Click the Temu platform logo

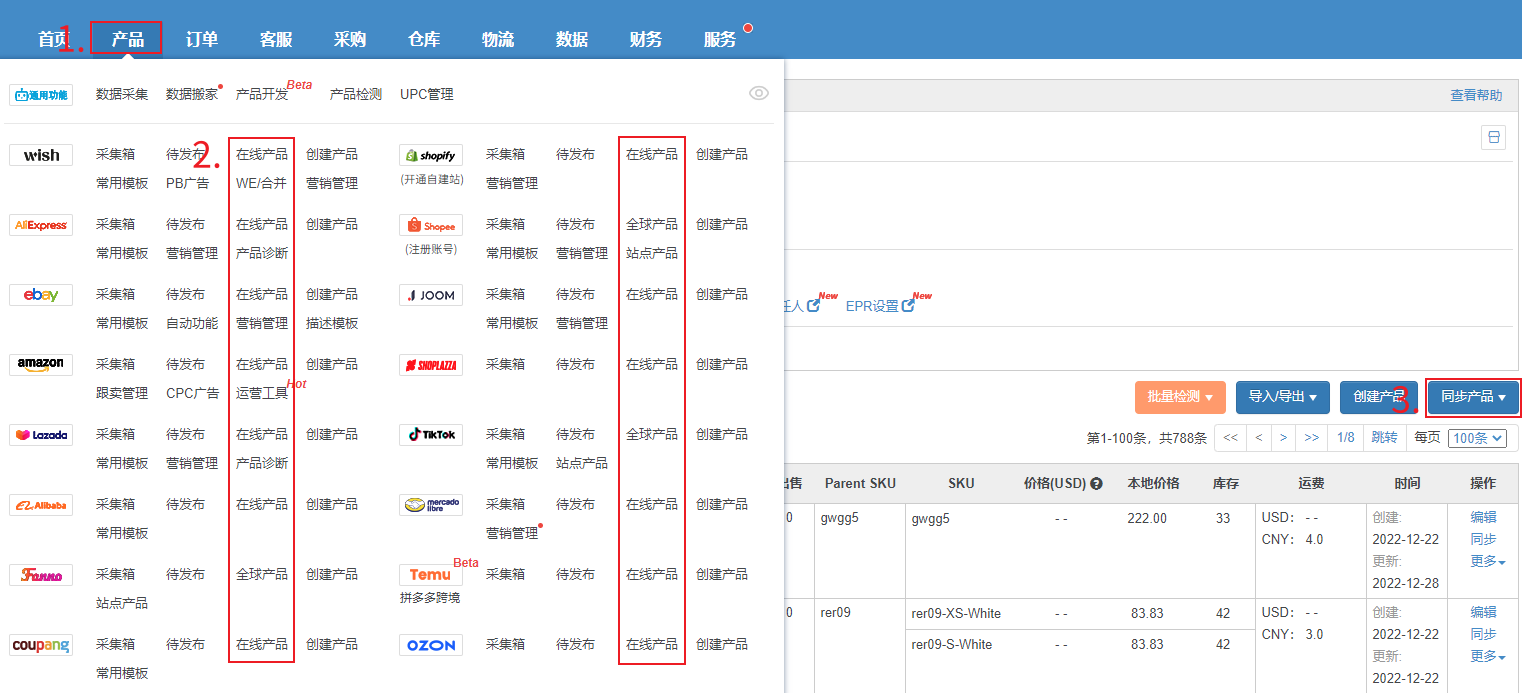(x=430, y=575)
